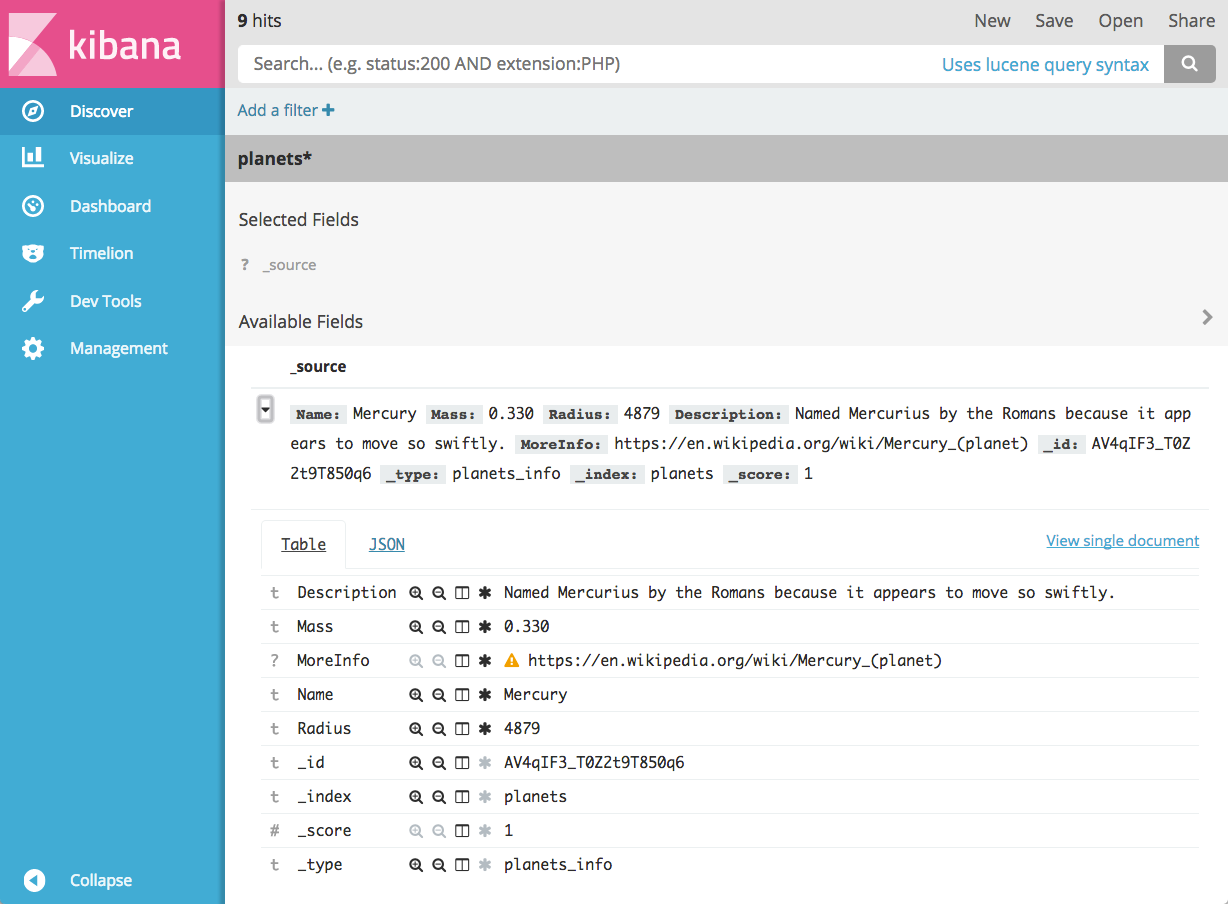Click the AV4qIF3_T0Z2t9T850q6 id value

tap(594, 763)
